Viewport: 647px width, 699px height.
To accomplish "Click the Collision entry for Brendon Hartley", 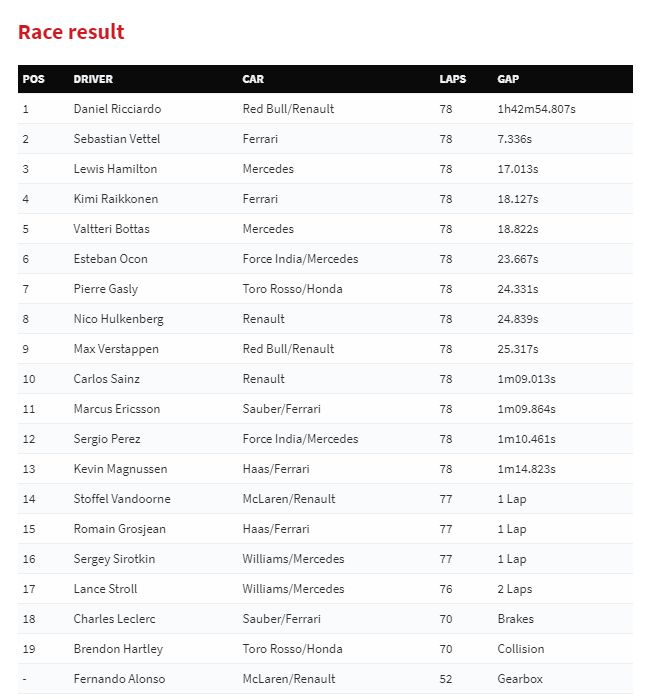I will click(x=521, y=649).
